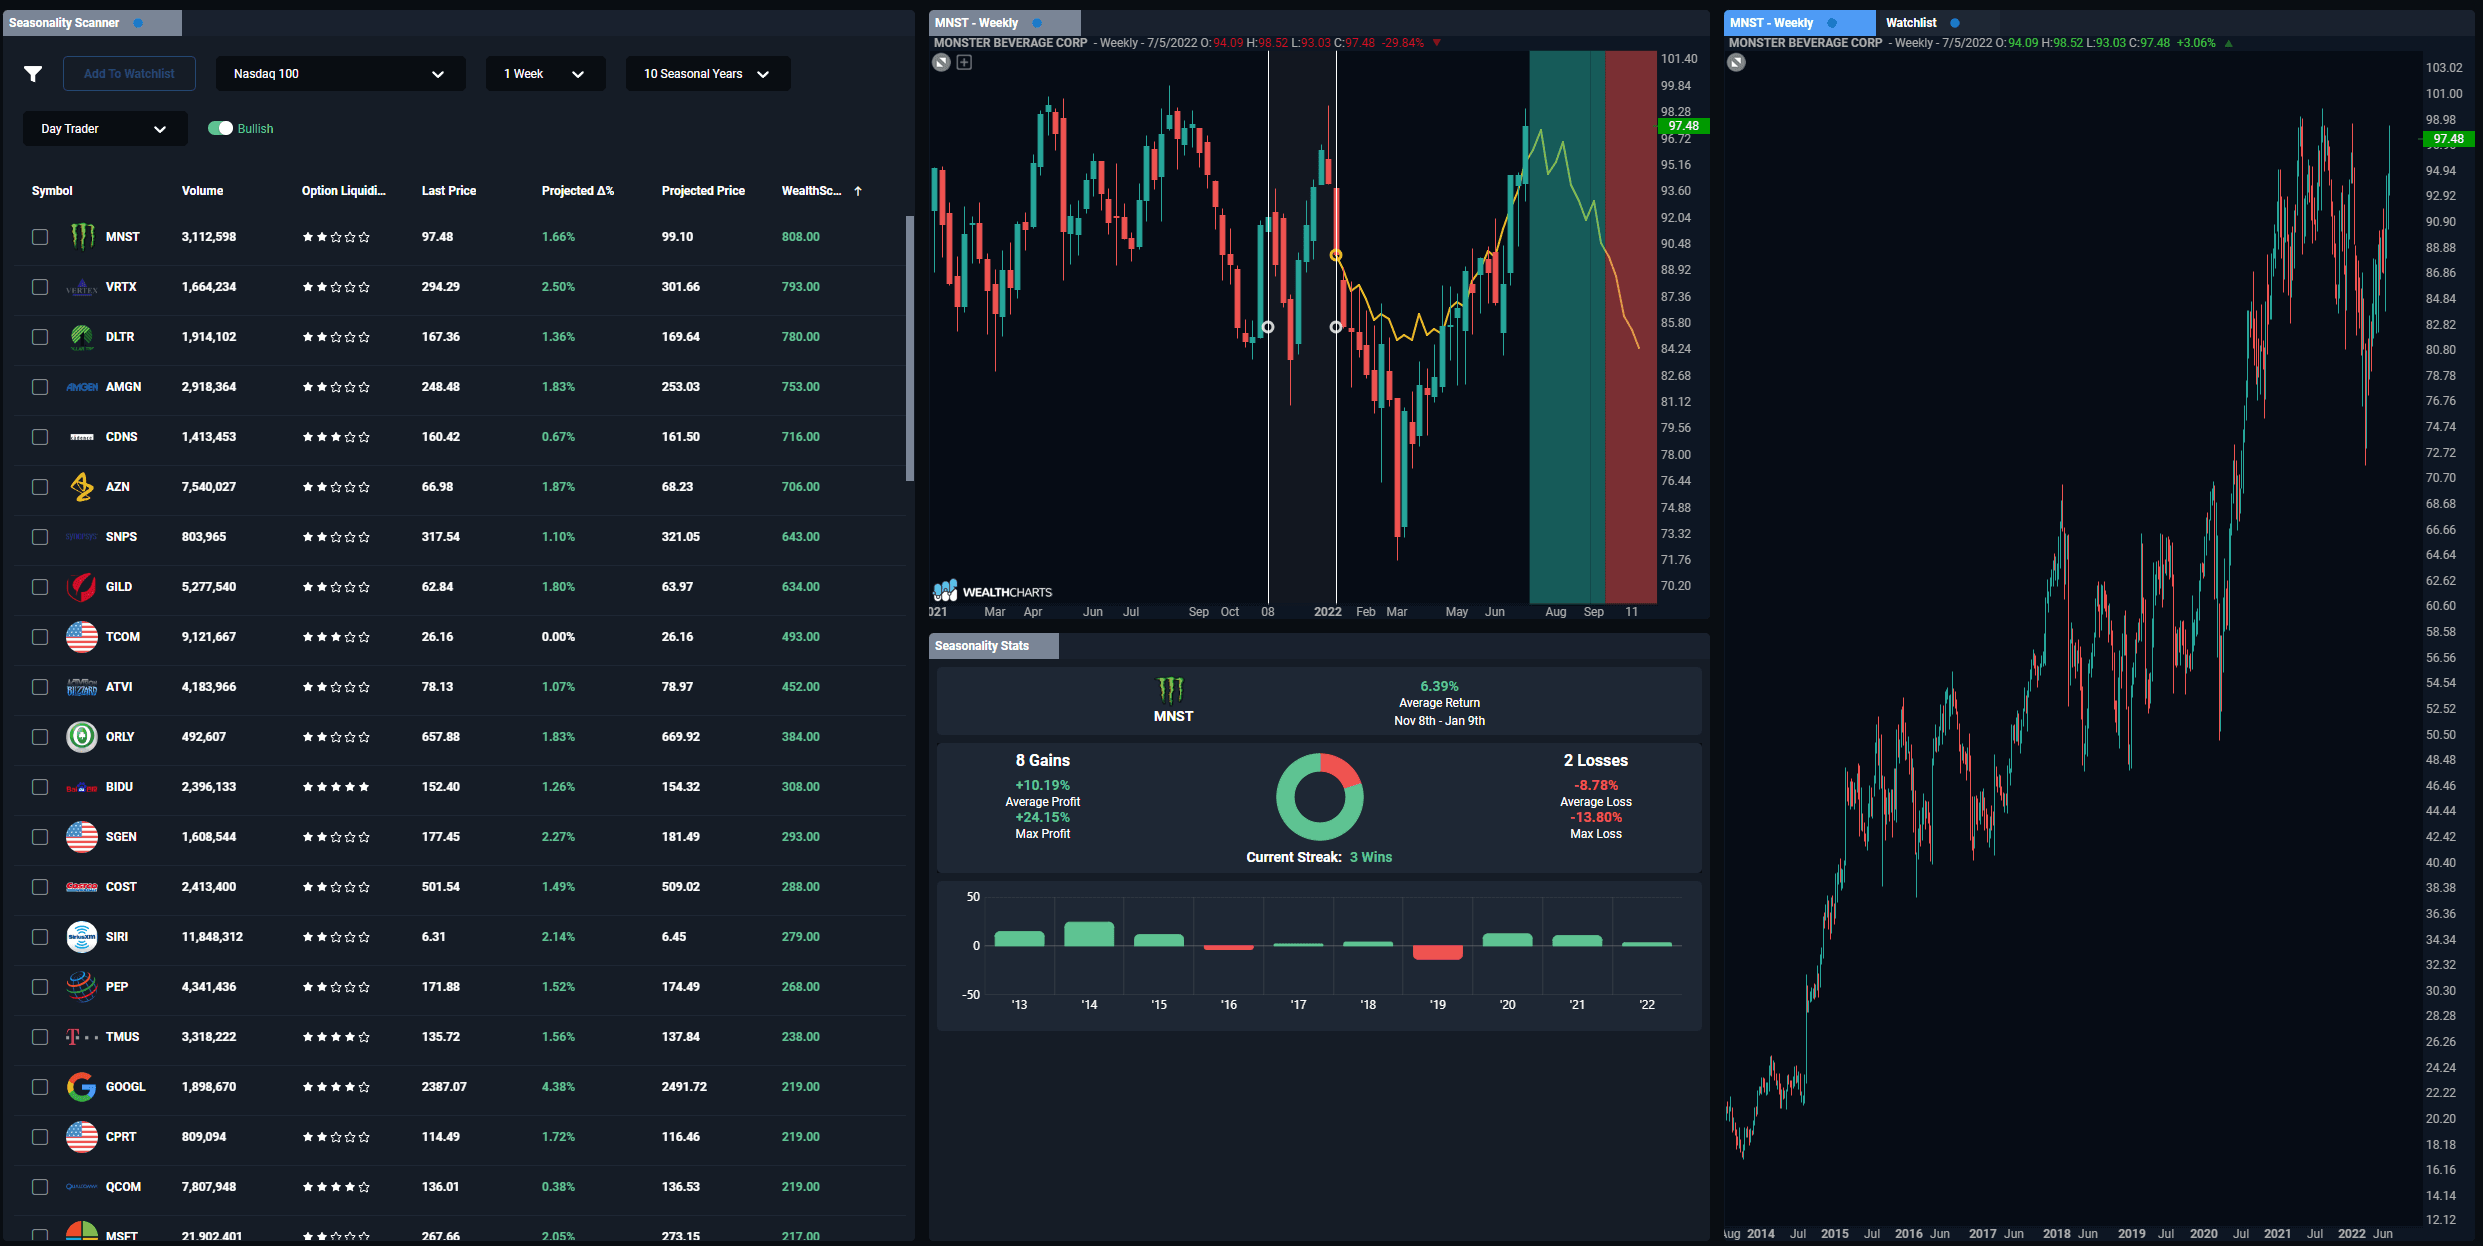Open the scanner filter funnel icon
This screenshot has height=1246, width=2483.
[33, 74]
